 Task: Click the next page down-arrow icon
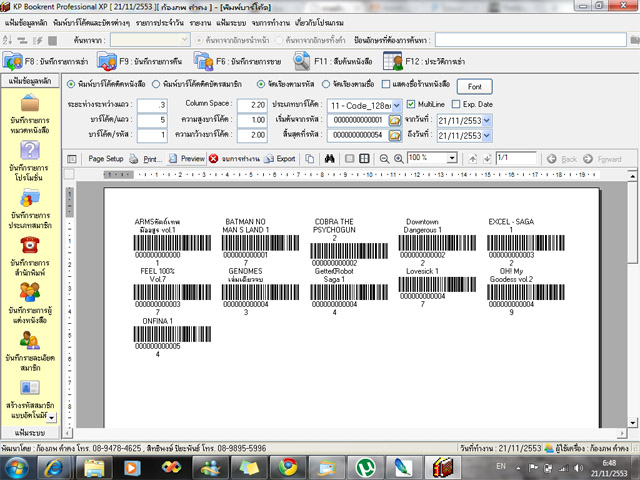[487, 159]
